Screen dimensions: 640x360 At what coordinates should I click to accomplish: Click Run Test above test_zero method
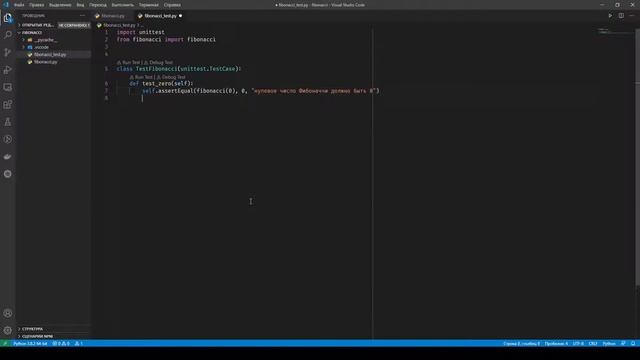(143, 77)
